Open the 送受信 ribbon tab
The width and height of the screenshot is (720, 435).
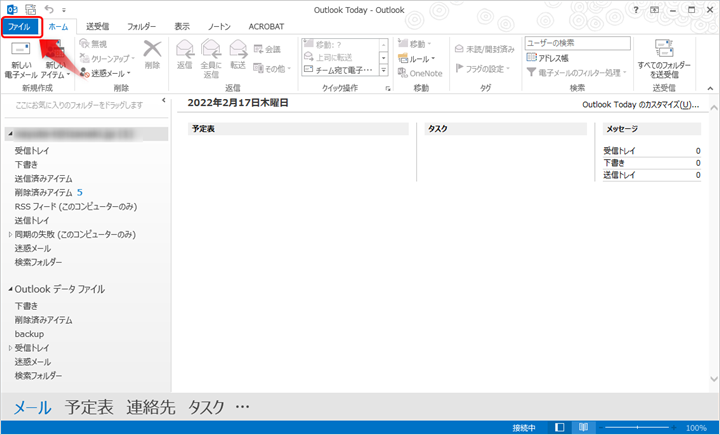coord(98,27)
